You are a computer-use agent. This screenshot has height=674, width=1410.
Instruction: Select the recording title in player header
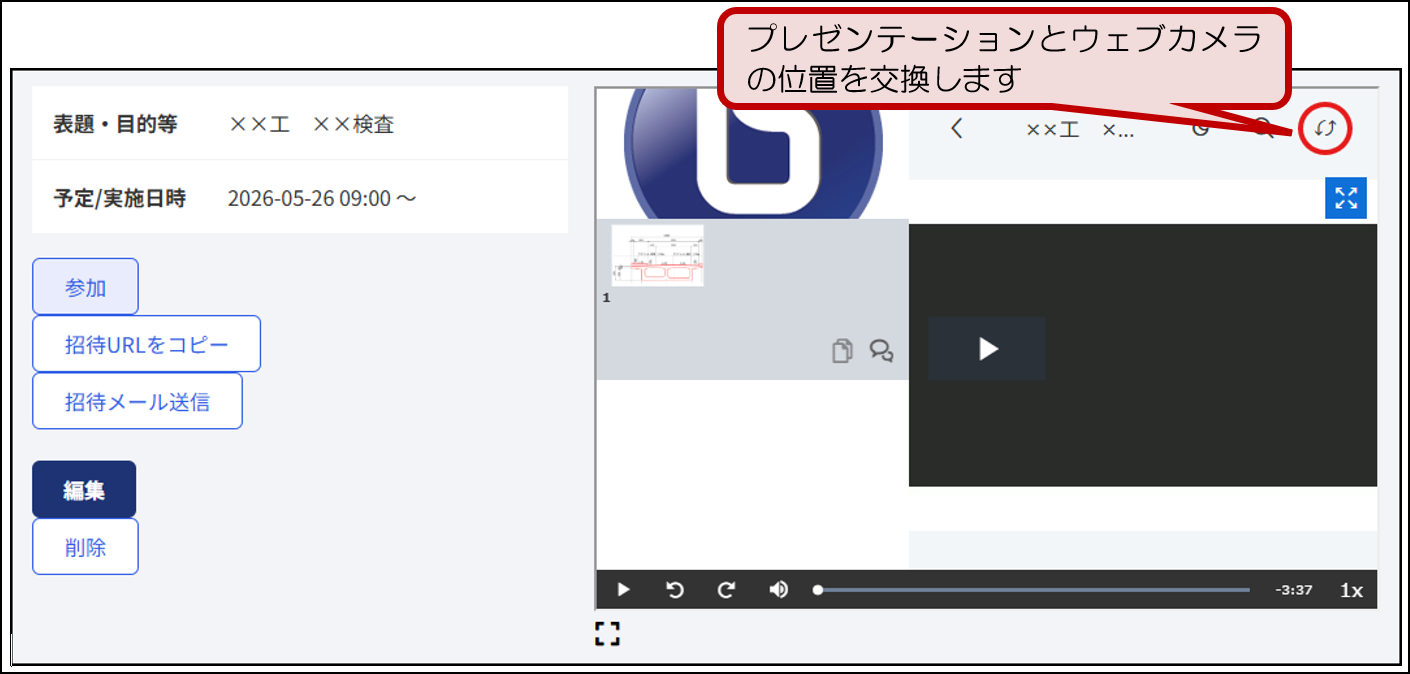pyautogui.click(x=1080, y=129)
